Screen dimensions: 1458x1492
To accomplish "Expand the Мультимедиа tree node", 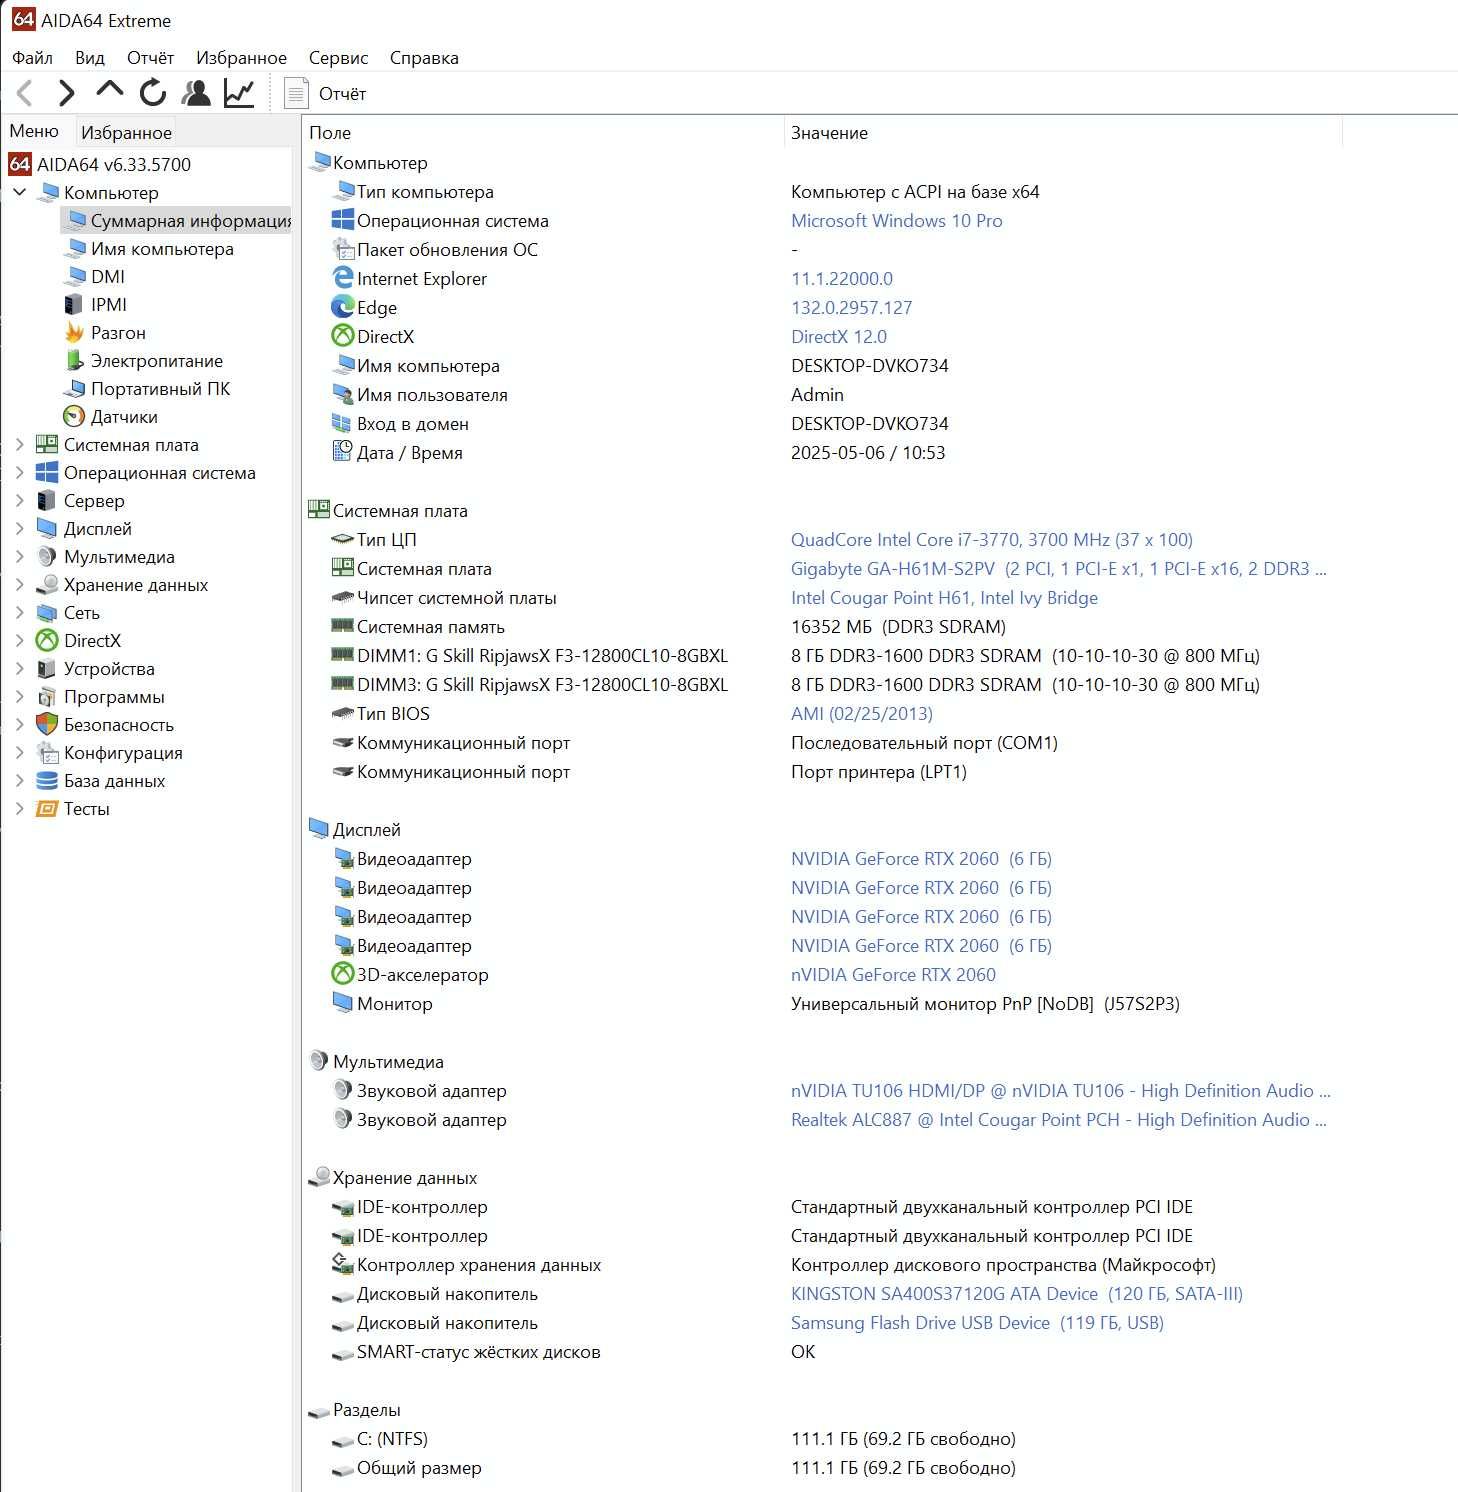I will (19, 556).
